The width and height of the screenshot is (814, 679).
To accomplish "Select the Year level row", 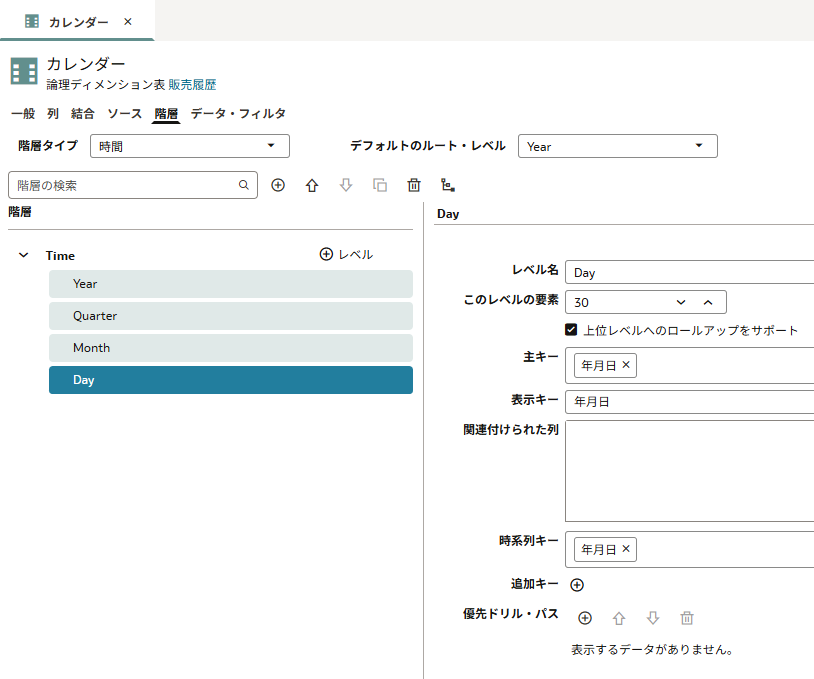I will pos(231,284).
